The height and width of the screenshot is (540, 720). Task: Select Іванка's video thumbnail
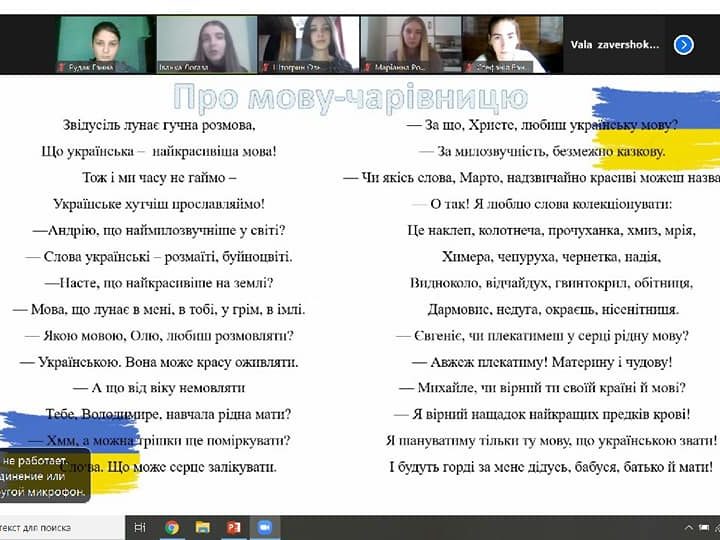tap(207, 43)
